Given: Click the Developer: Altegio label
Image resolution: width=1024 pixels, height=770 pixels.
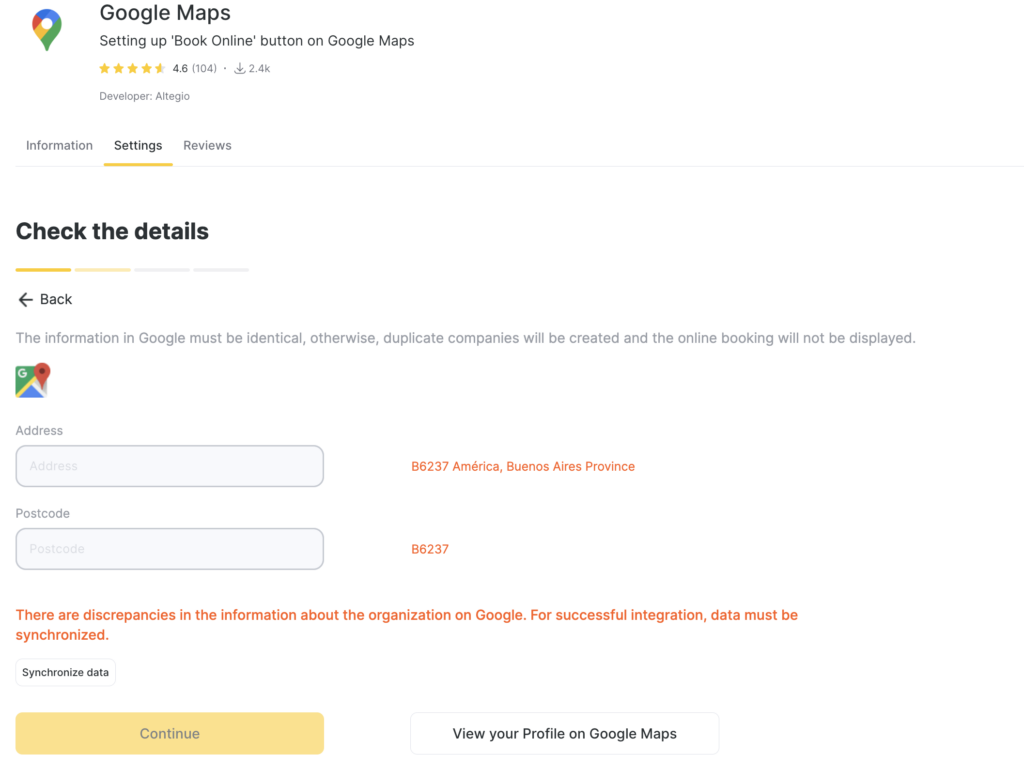Looking at the screenshot, I should [144, 96].
